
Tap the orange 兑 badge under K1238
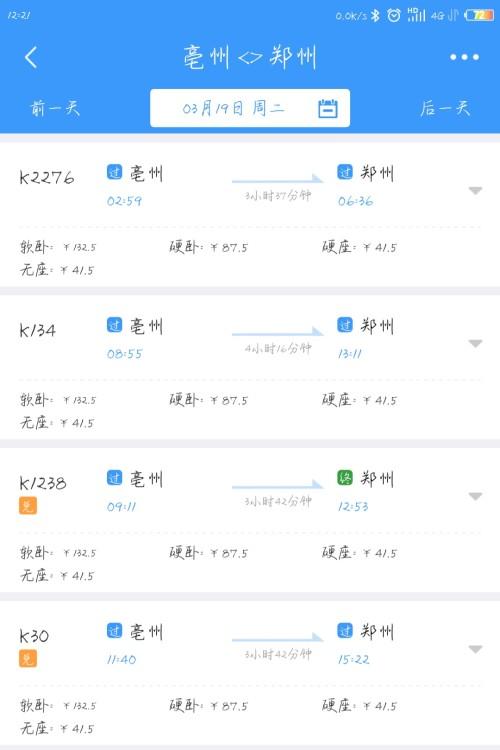tap(28, 506)
